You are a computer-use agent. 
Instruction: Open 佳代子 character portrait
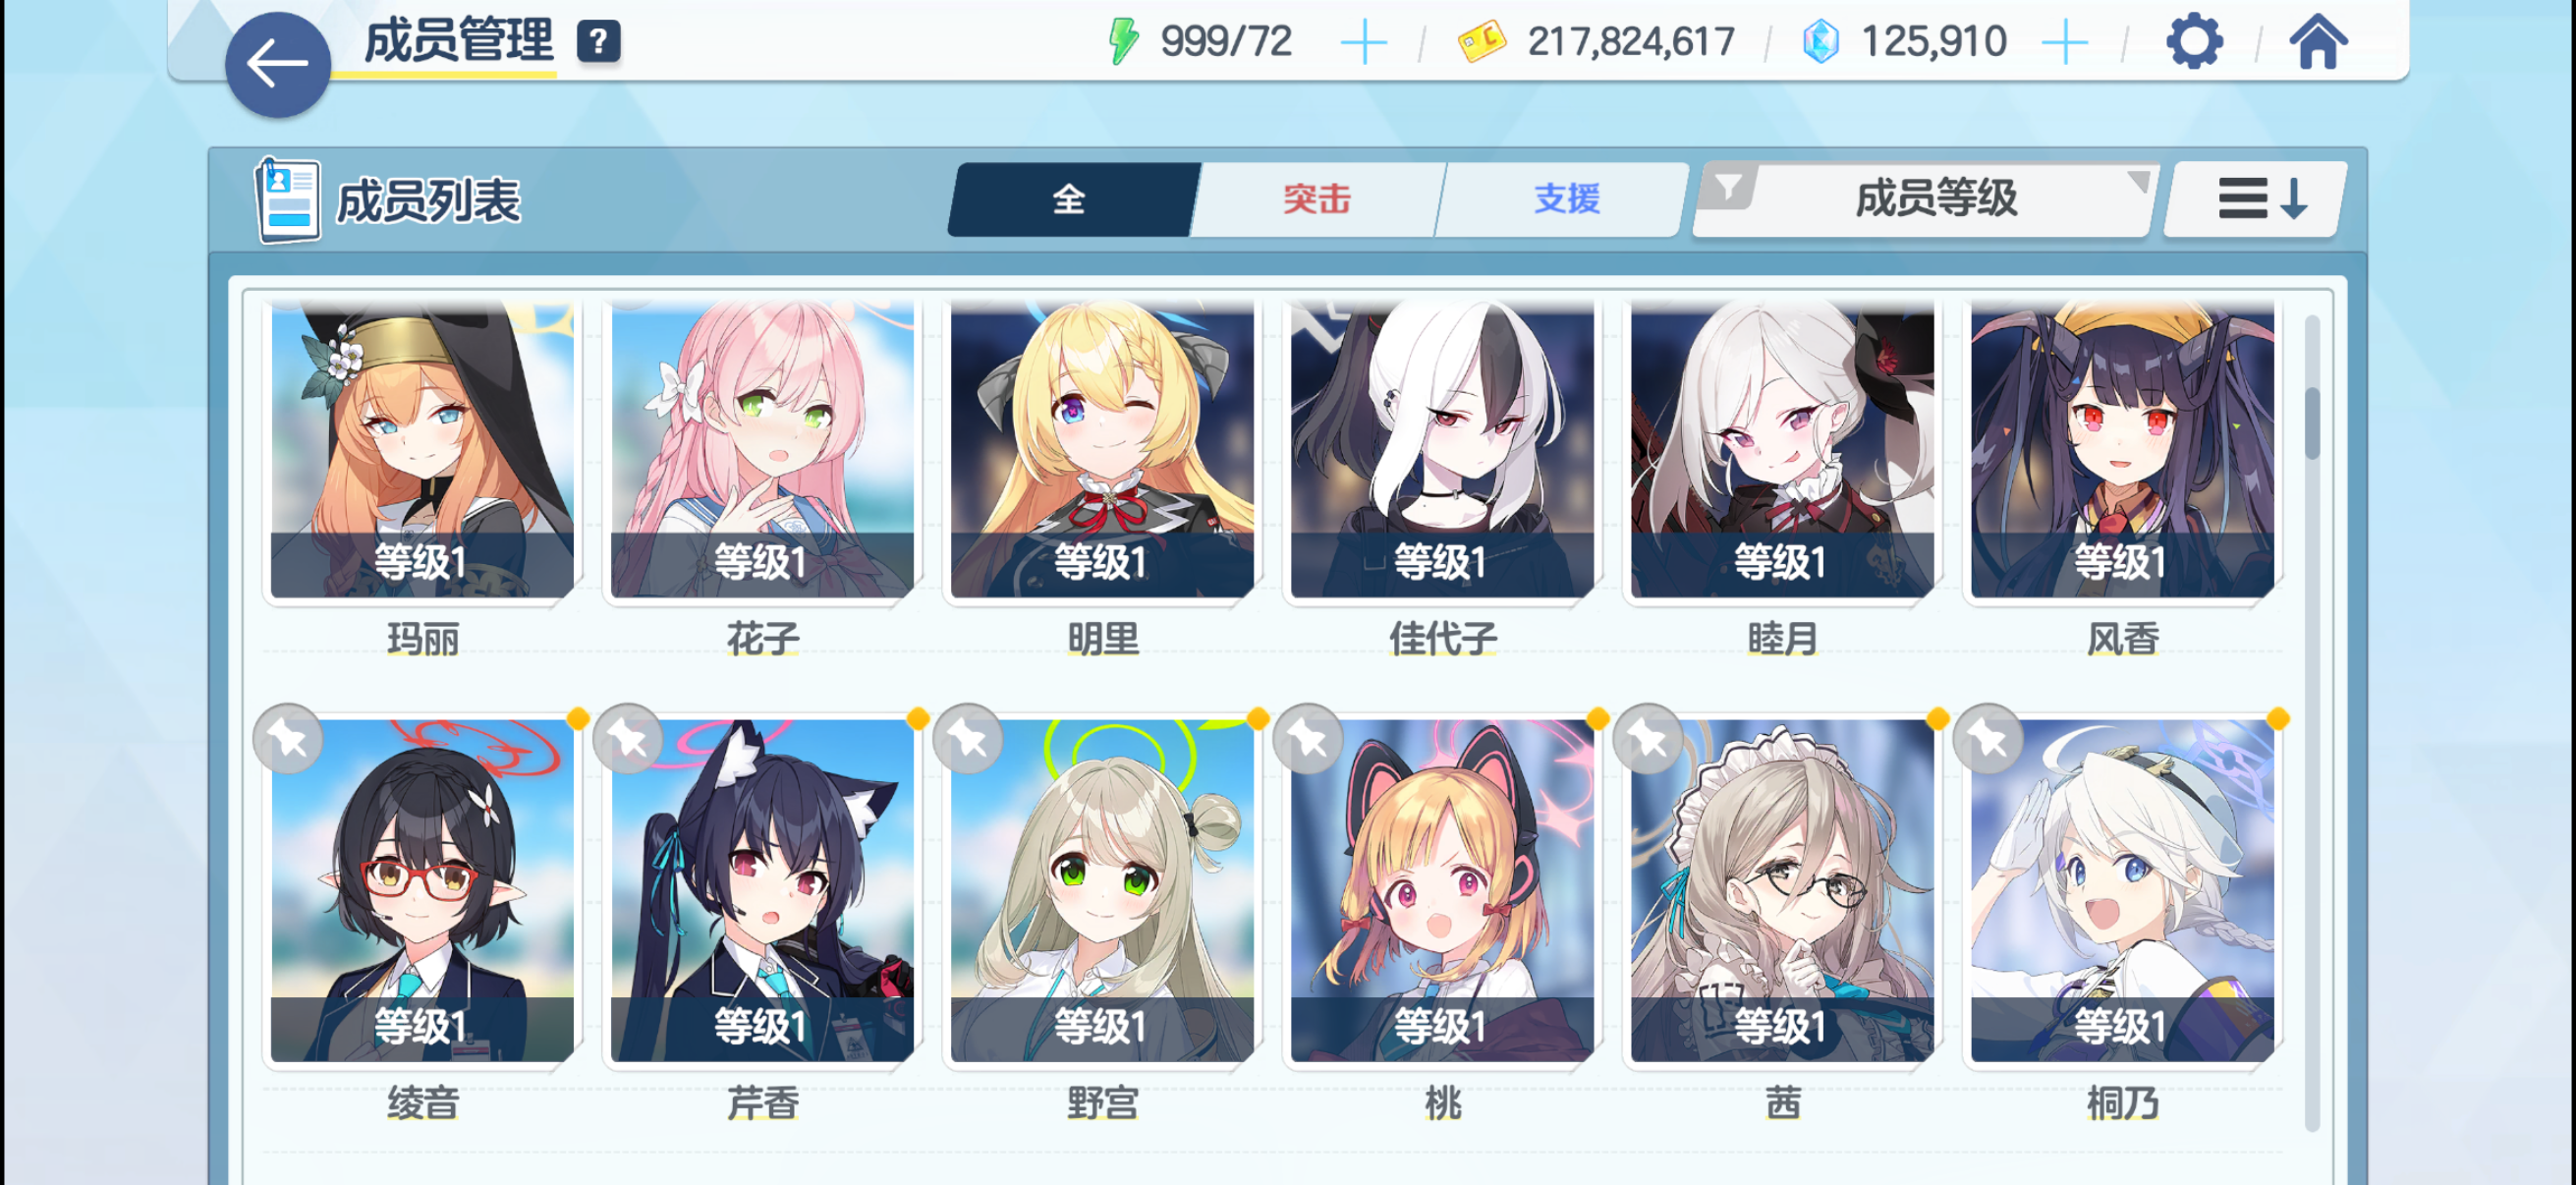pyautogui.click(x=1441, y=448)
